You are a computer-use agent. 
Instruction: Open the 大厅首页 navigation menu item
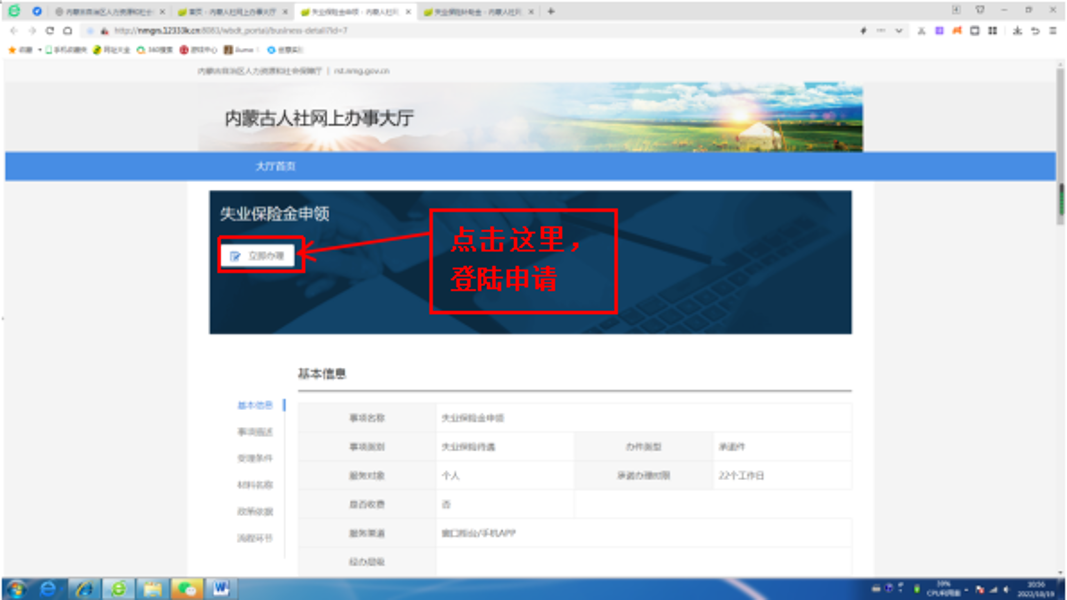coord(275,166)
